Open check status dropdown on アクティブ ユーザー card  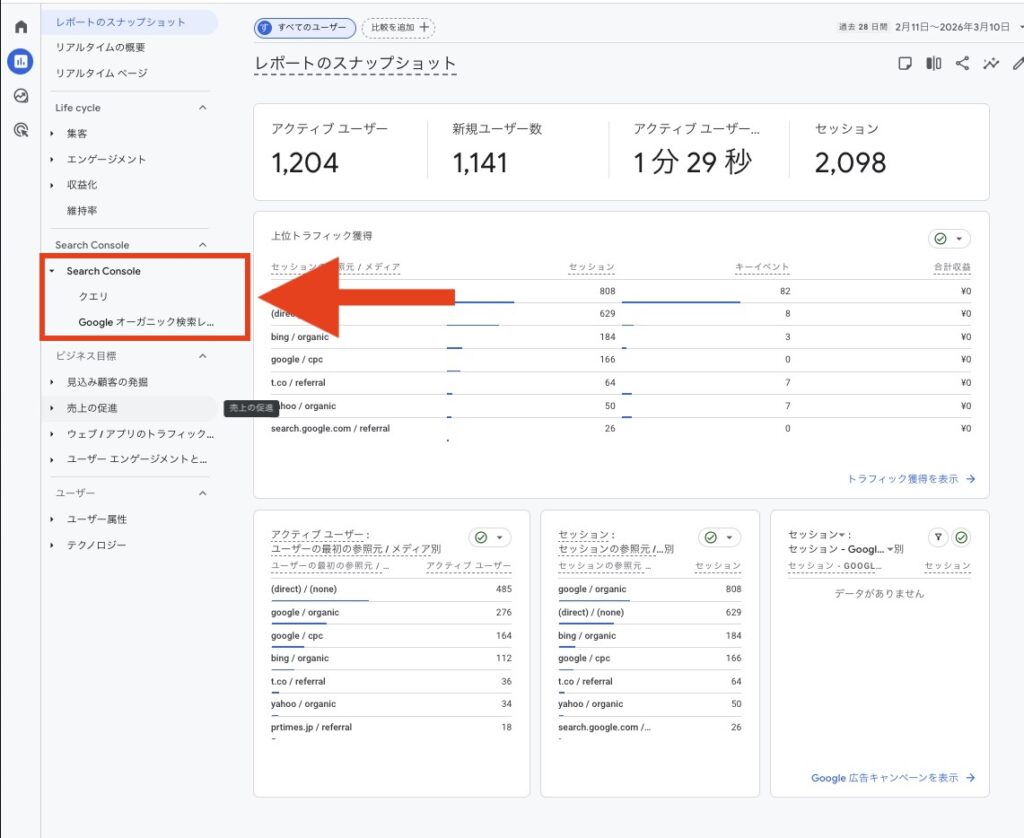[489, 538]
